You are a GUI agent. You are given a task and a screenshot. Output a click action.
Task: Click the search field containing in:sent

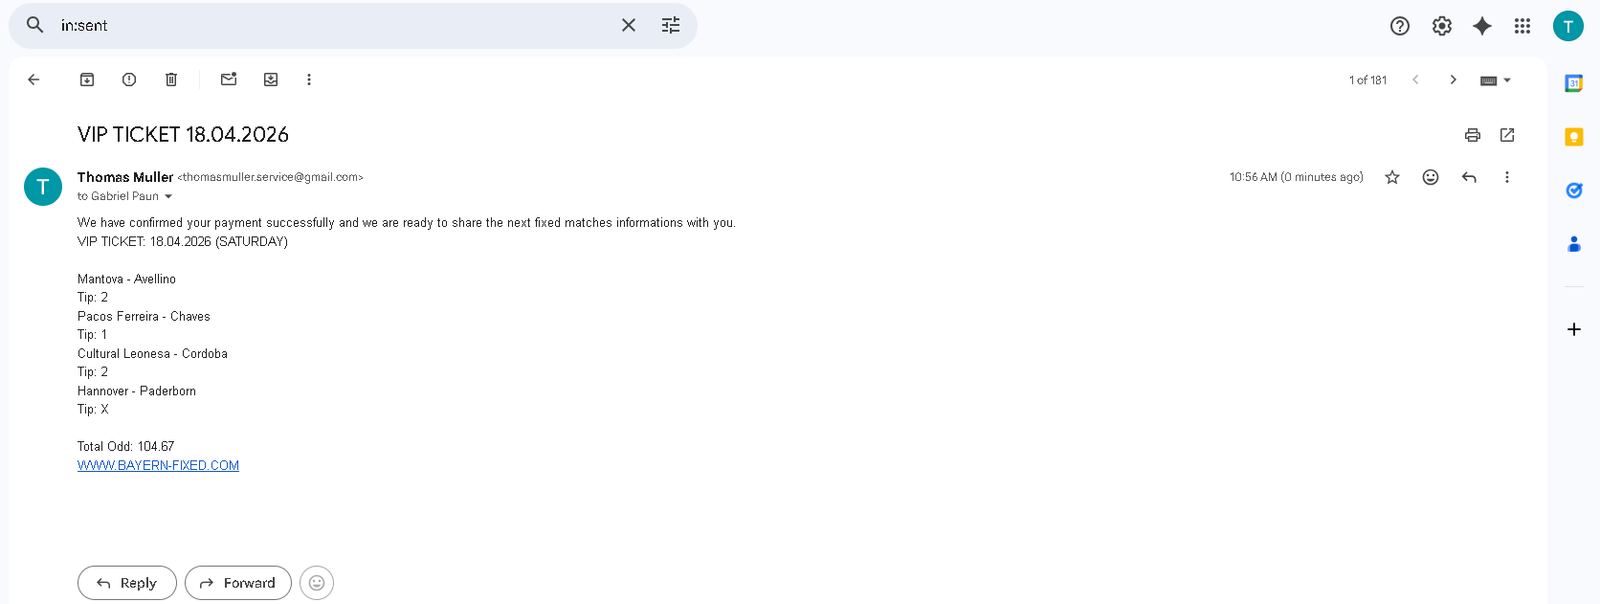(330, 25)
